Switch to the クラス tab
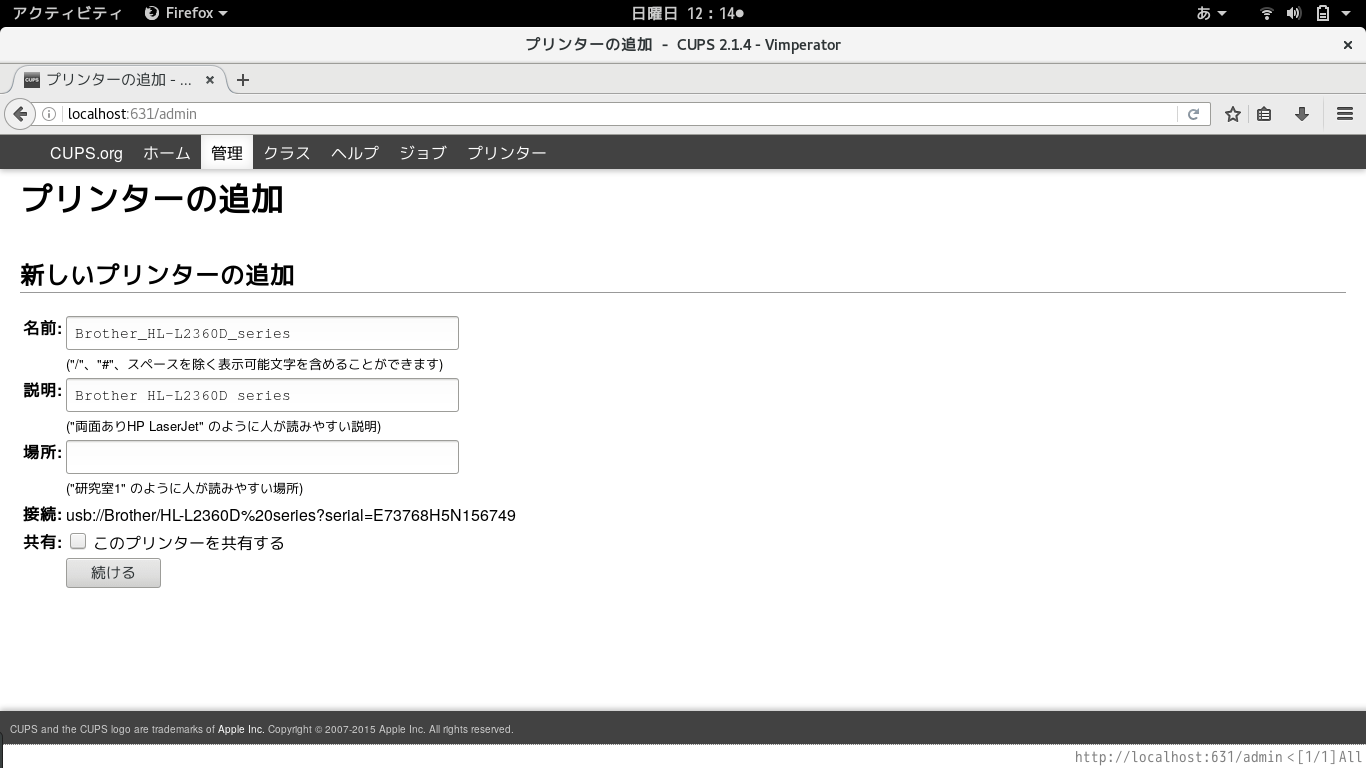This screenshot has height=768, width=1366. coord(287,153)
